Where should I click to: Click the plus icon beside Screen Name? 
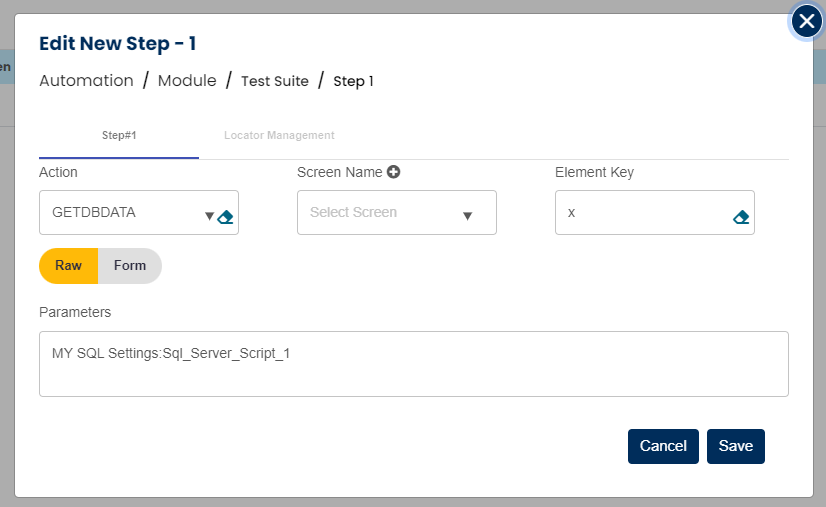point(394,172)
